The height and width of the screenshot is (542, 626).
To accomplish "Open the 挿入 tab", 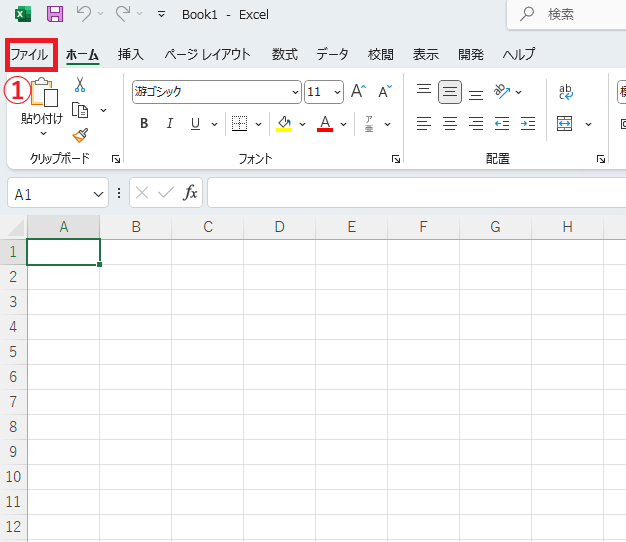I will [131, 54].
